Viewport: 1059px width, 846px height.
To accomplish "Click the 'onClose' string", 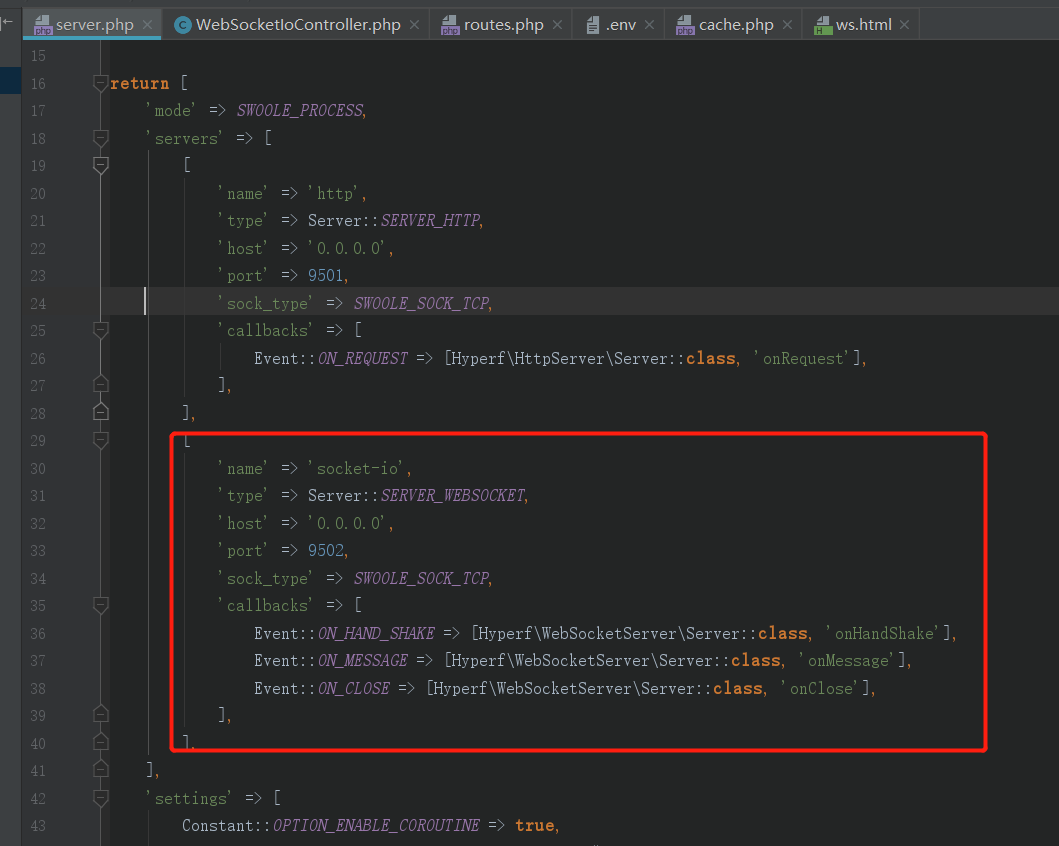I will pyautogui.click(x=821, y=689).
